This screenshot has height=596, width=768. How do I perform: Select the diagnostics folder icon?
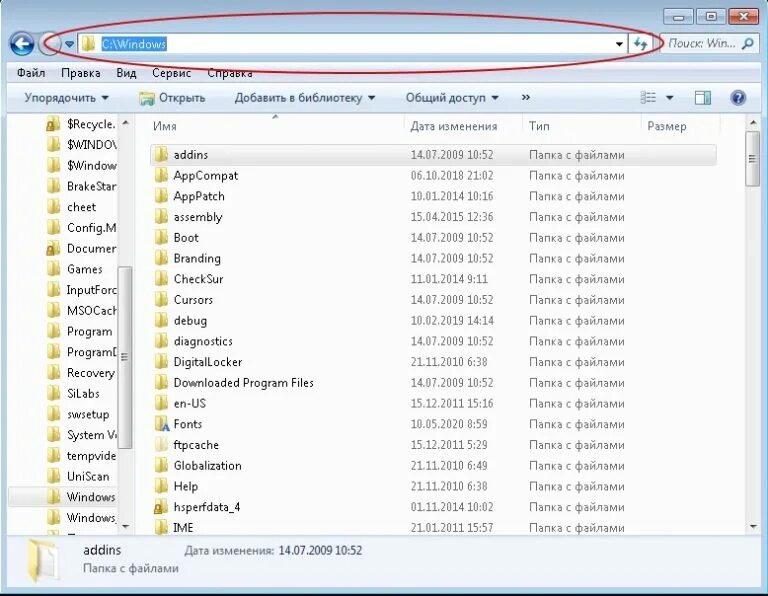[161, 341]
